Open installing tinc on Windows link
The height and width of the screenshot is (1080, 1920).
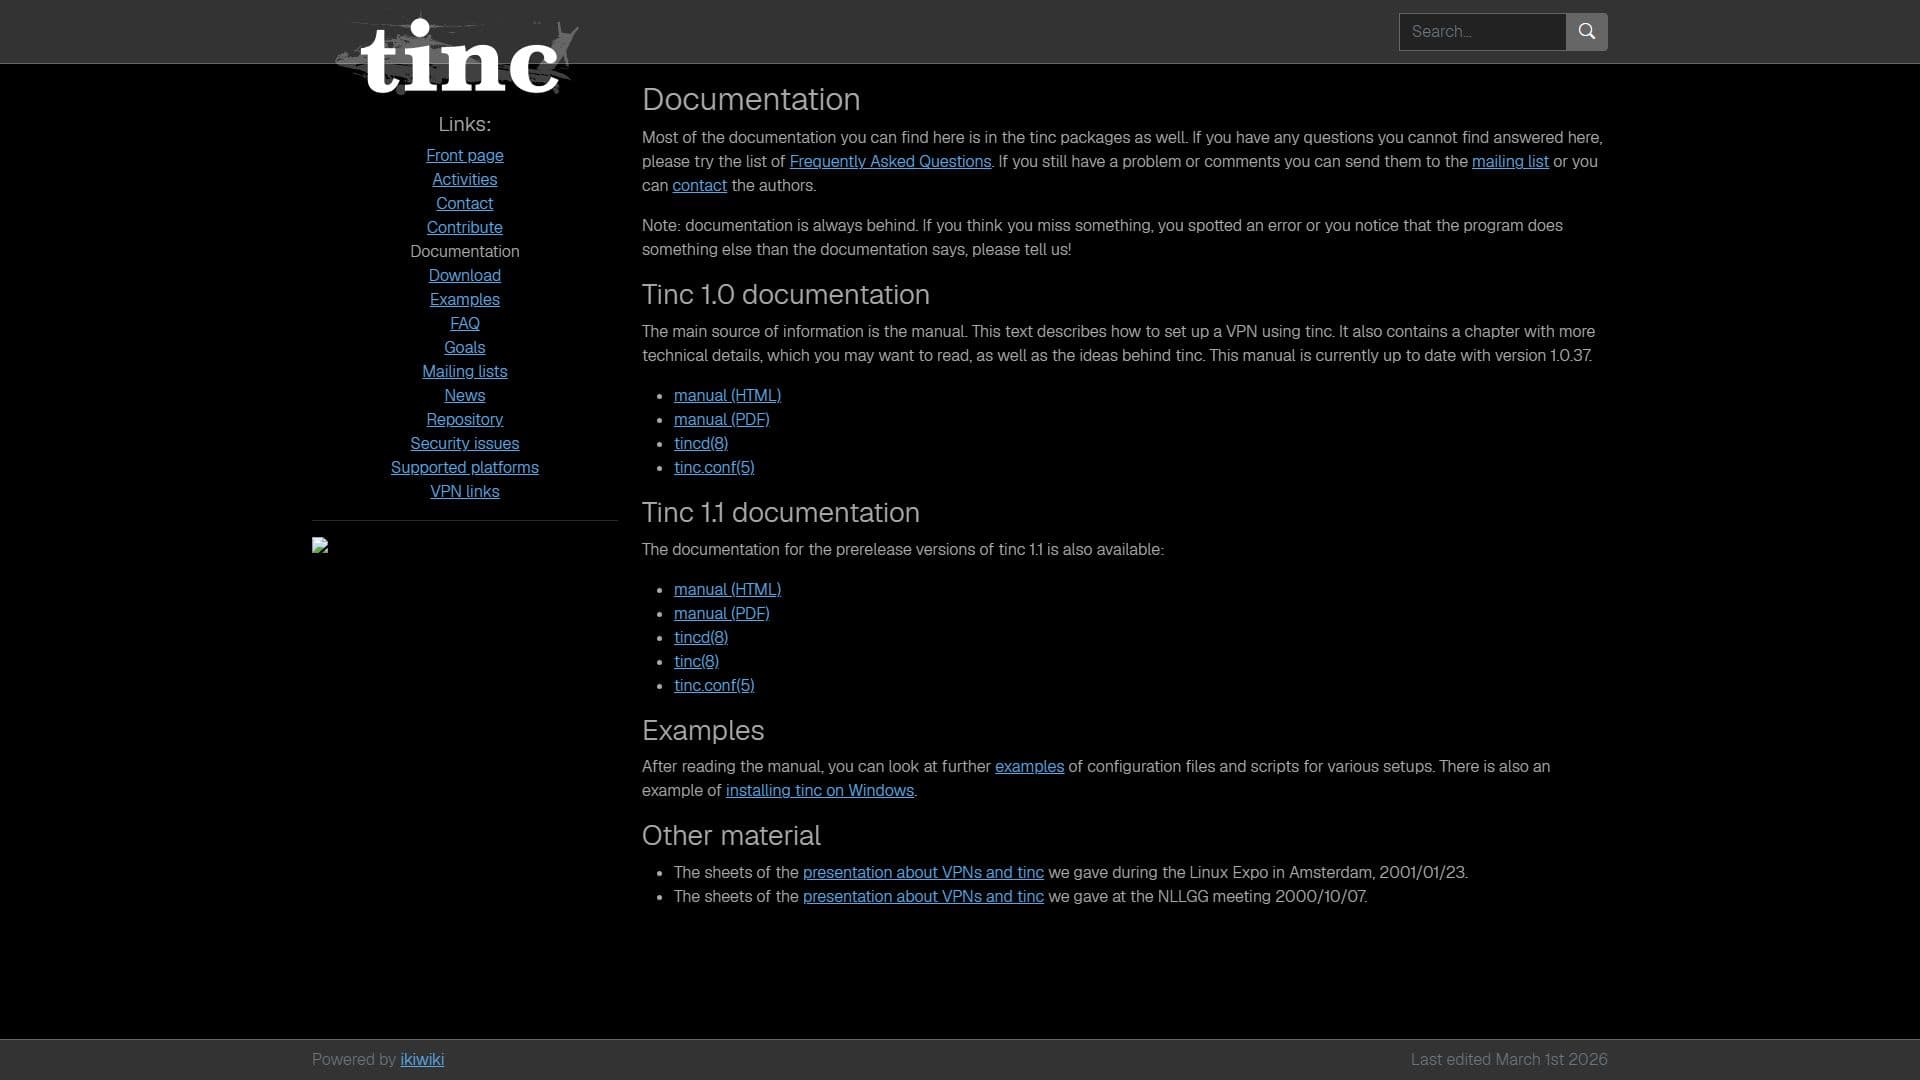point(819,790)
